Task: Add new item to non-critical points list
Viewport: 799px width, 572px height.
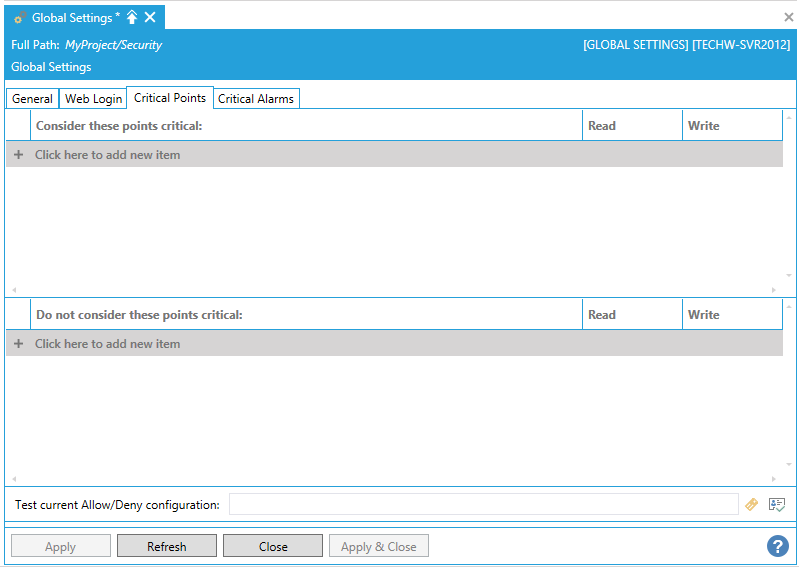Action: 108,344
